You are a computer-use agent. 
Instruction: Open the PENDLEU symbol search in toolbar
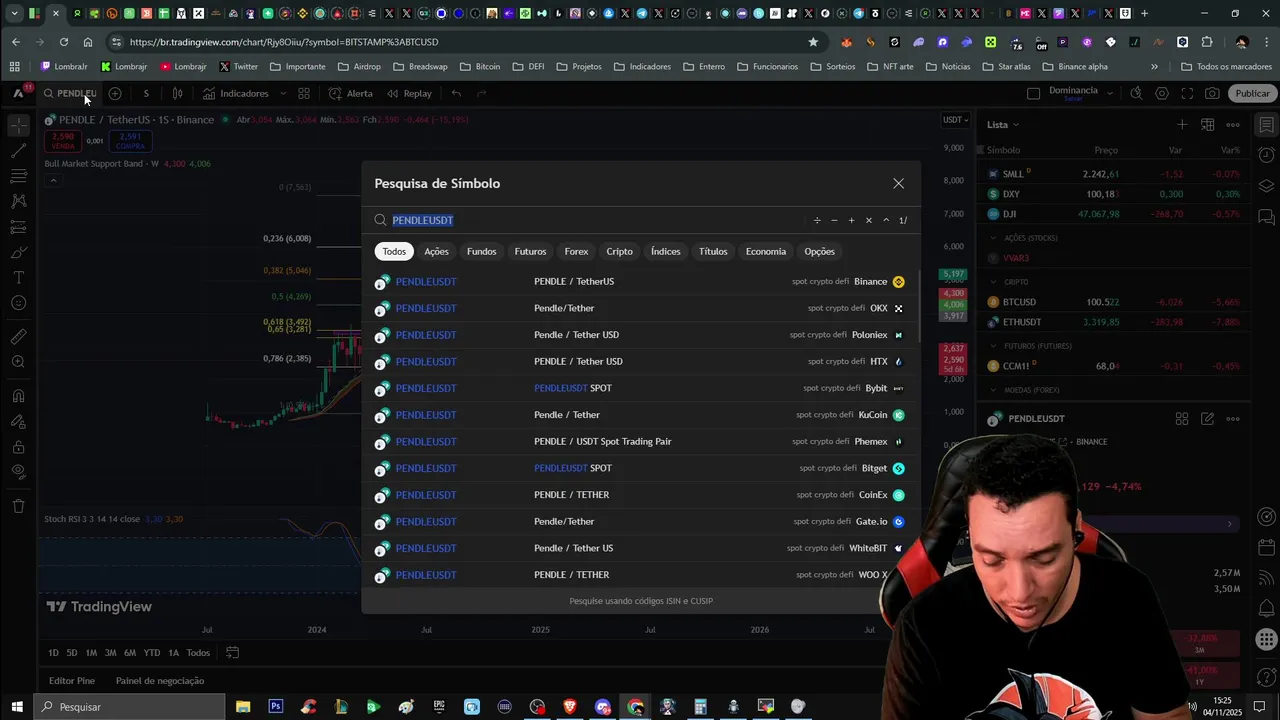[70, 93]
